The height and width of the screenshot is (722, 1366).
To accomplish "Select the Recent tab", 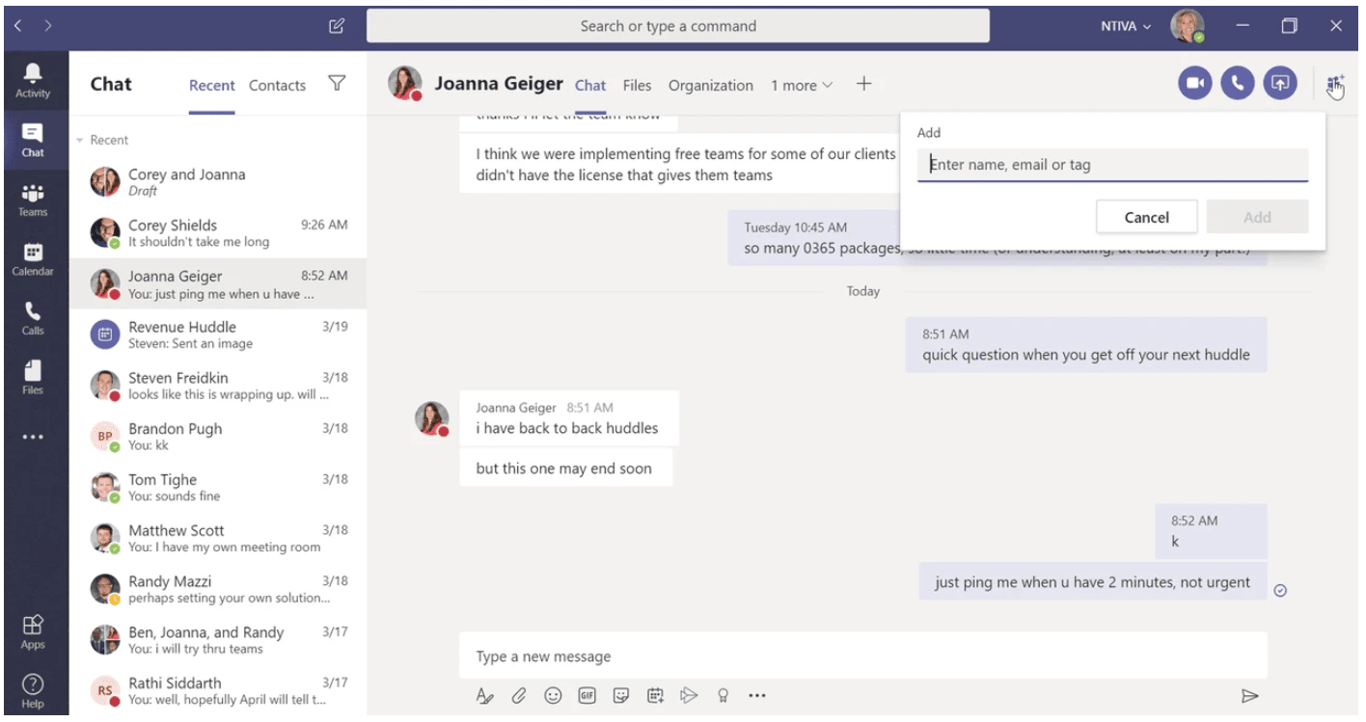I will pyautogui.click(x=212, y=85).
